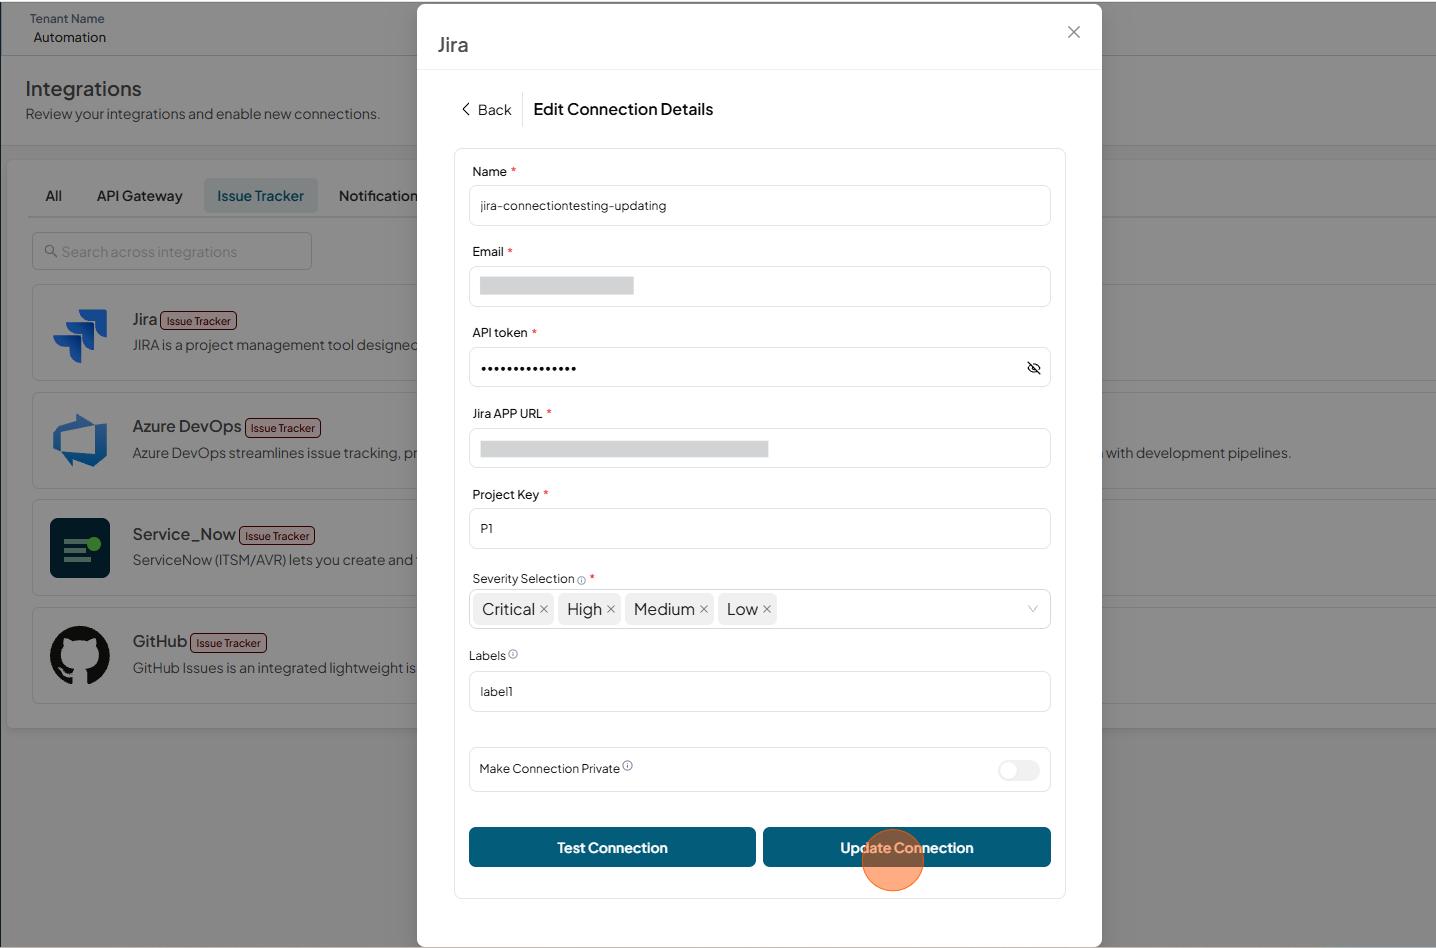
Task: Click the Jira Issue Tracker badge
Action: point(199,321)
